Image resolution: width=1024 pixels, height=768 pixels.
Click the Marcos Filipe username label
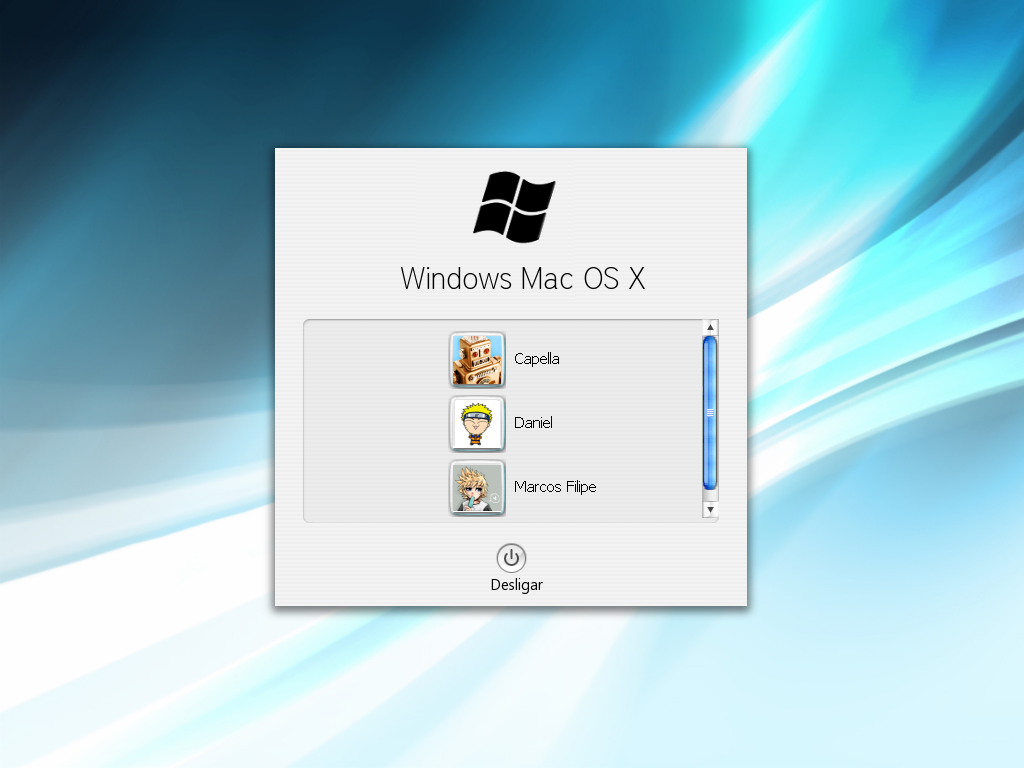coord(555,487)
